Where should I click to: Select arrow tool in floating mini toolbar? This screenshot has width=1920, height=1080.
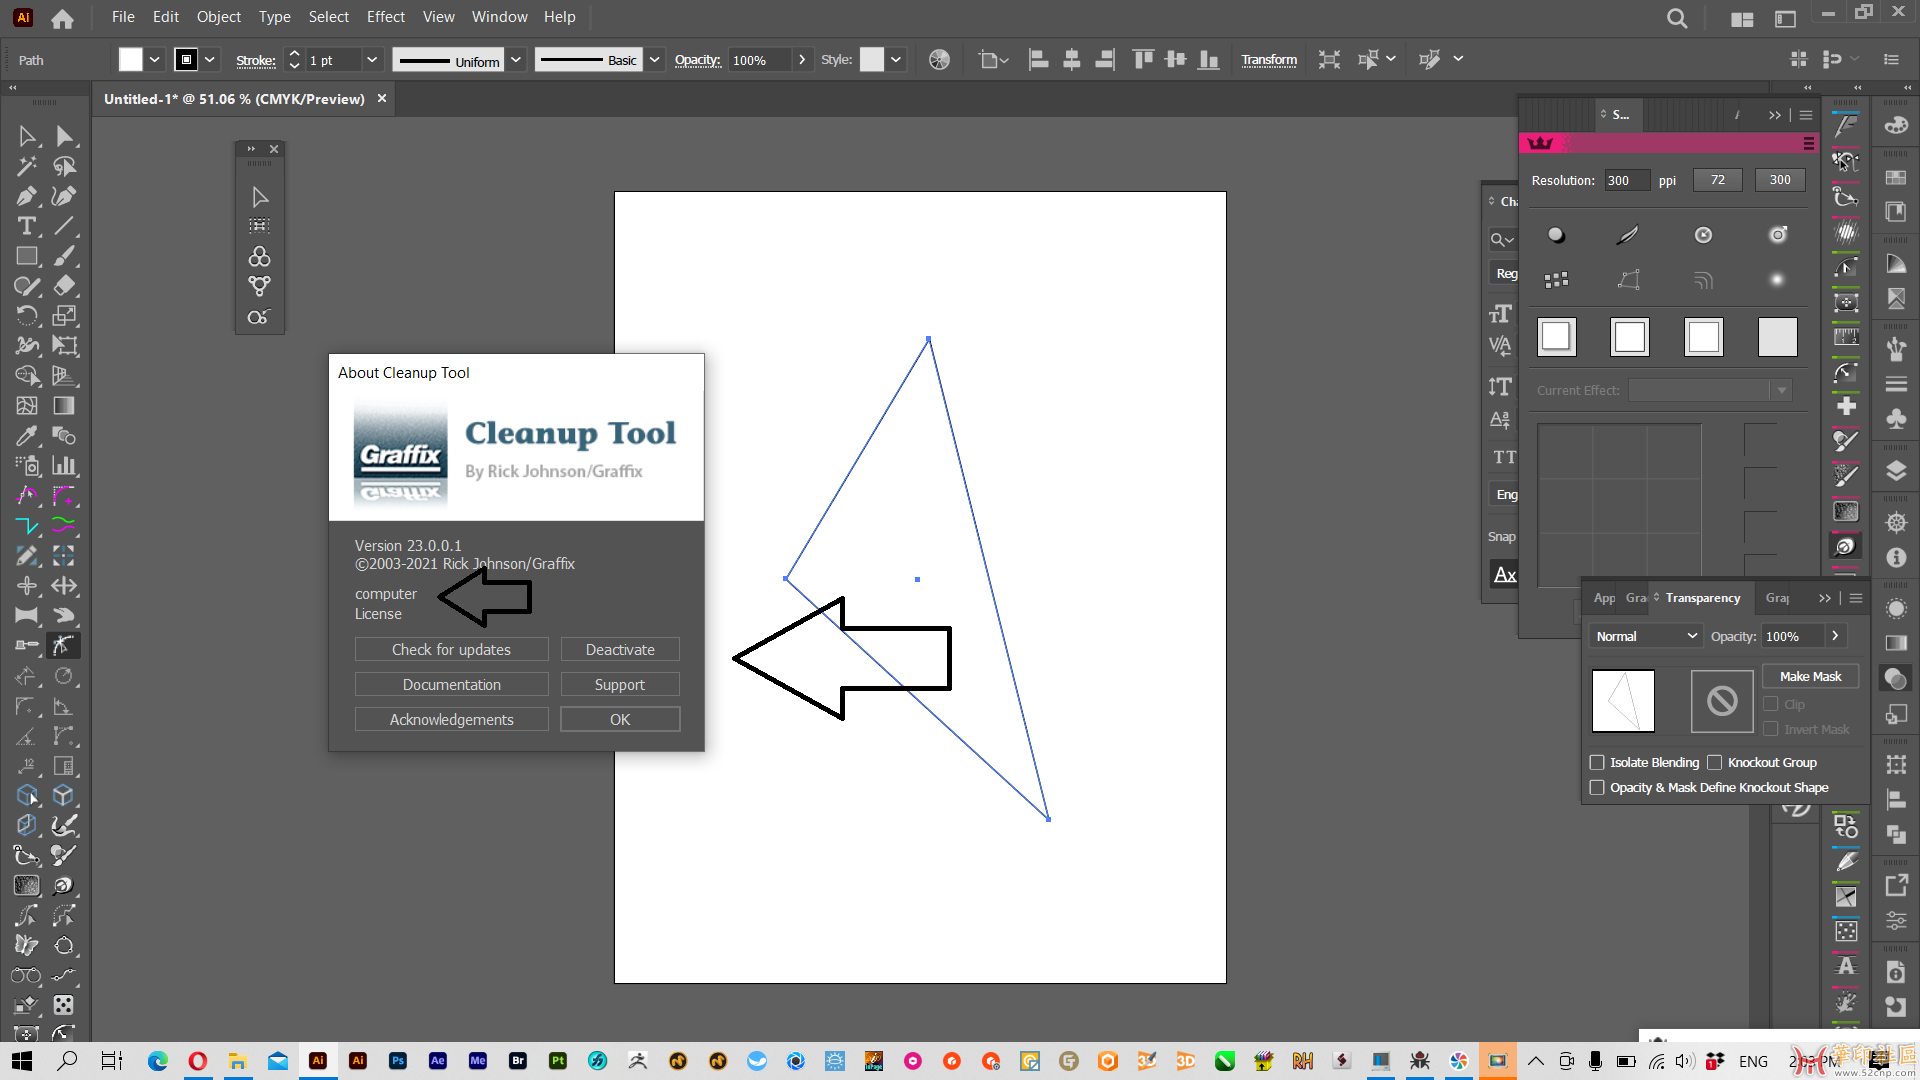[260, 197]
